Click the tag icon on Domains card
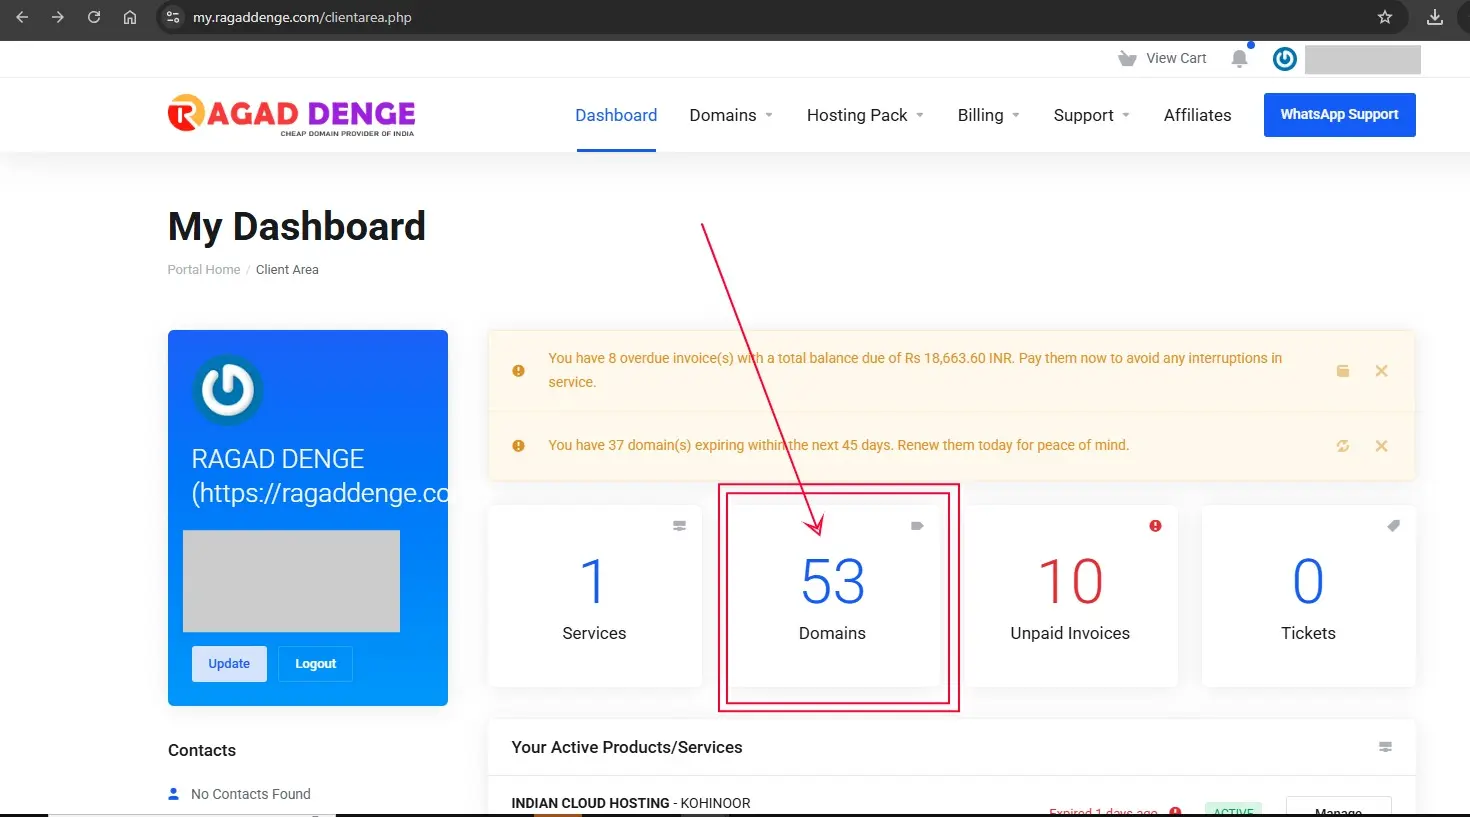The width and height of the screenshot is (1470, 817). pos(917,526)
